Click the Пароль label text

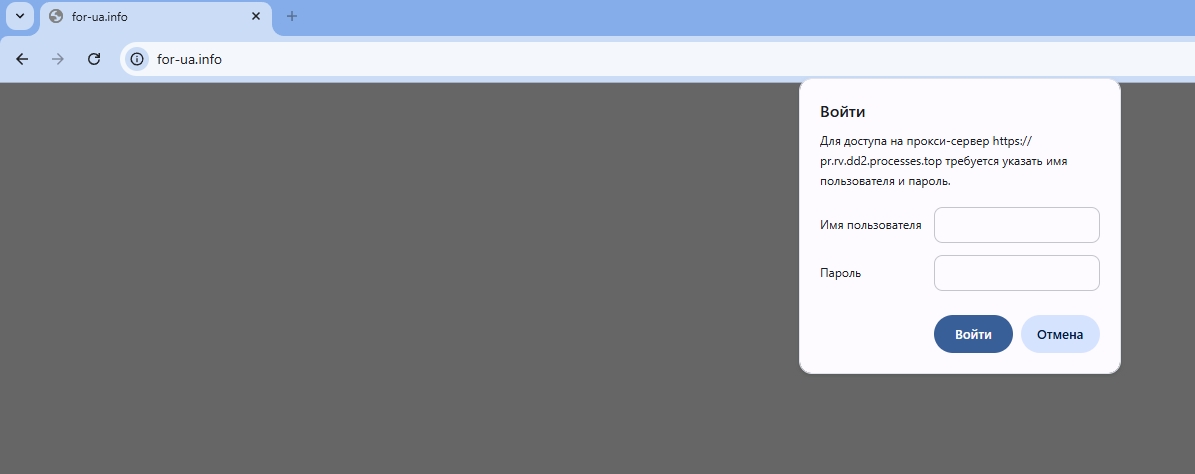(x=841, y=273)
